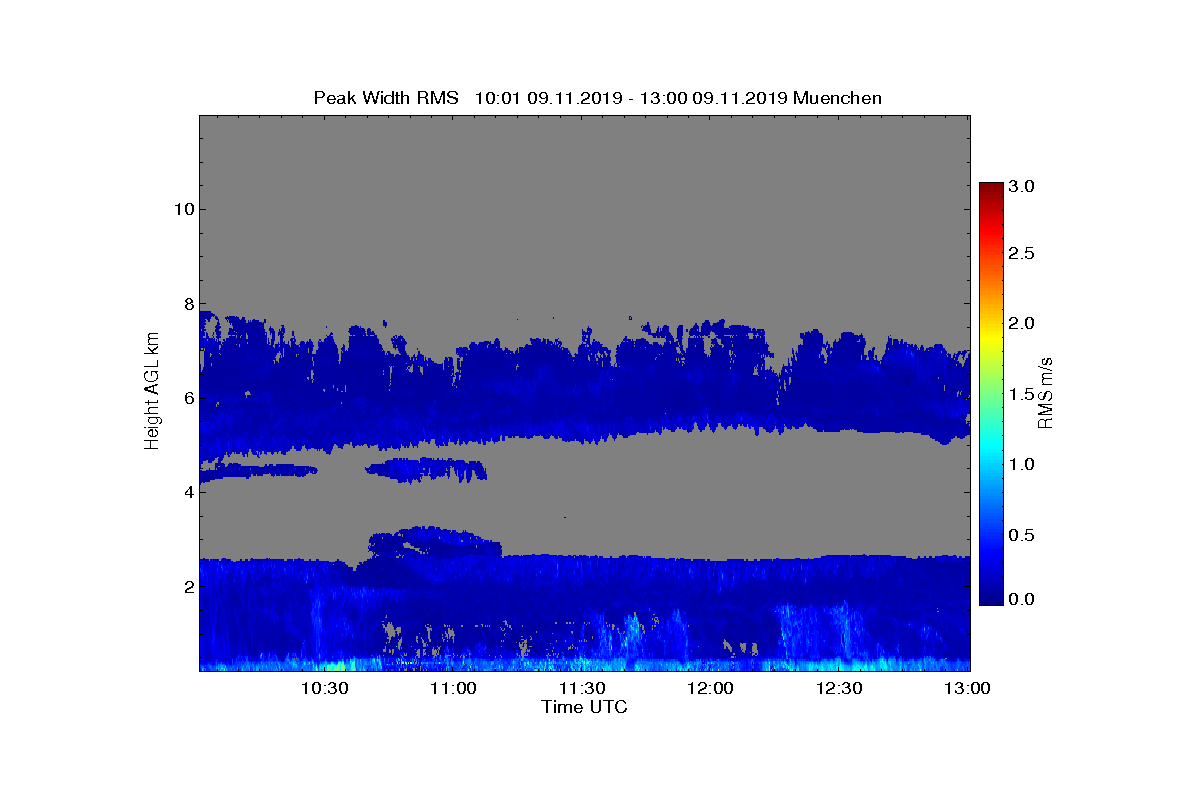This screenshot has height=800, width=1200.
Task: Click the RMS m/s colorbar label
Action: pos(1046,393)
